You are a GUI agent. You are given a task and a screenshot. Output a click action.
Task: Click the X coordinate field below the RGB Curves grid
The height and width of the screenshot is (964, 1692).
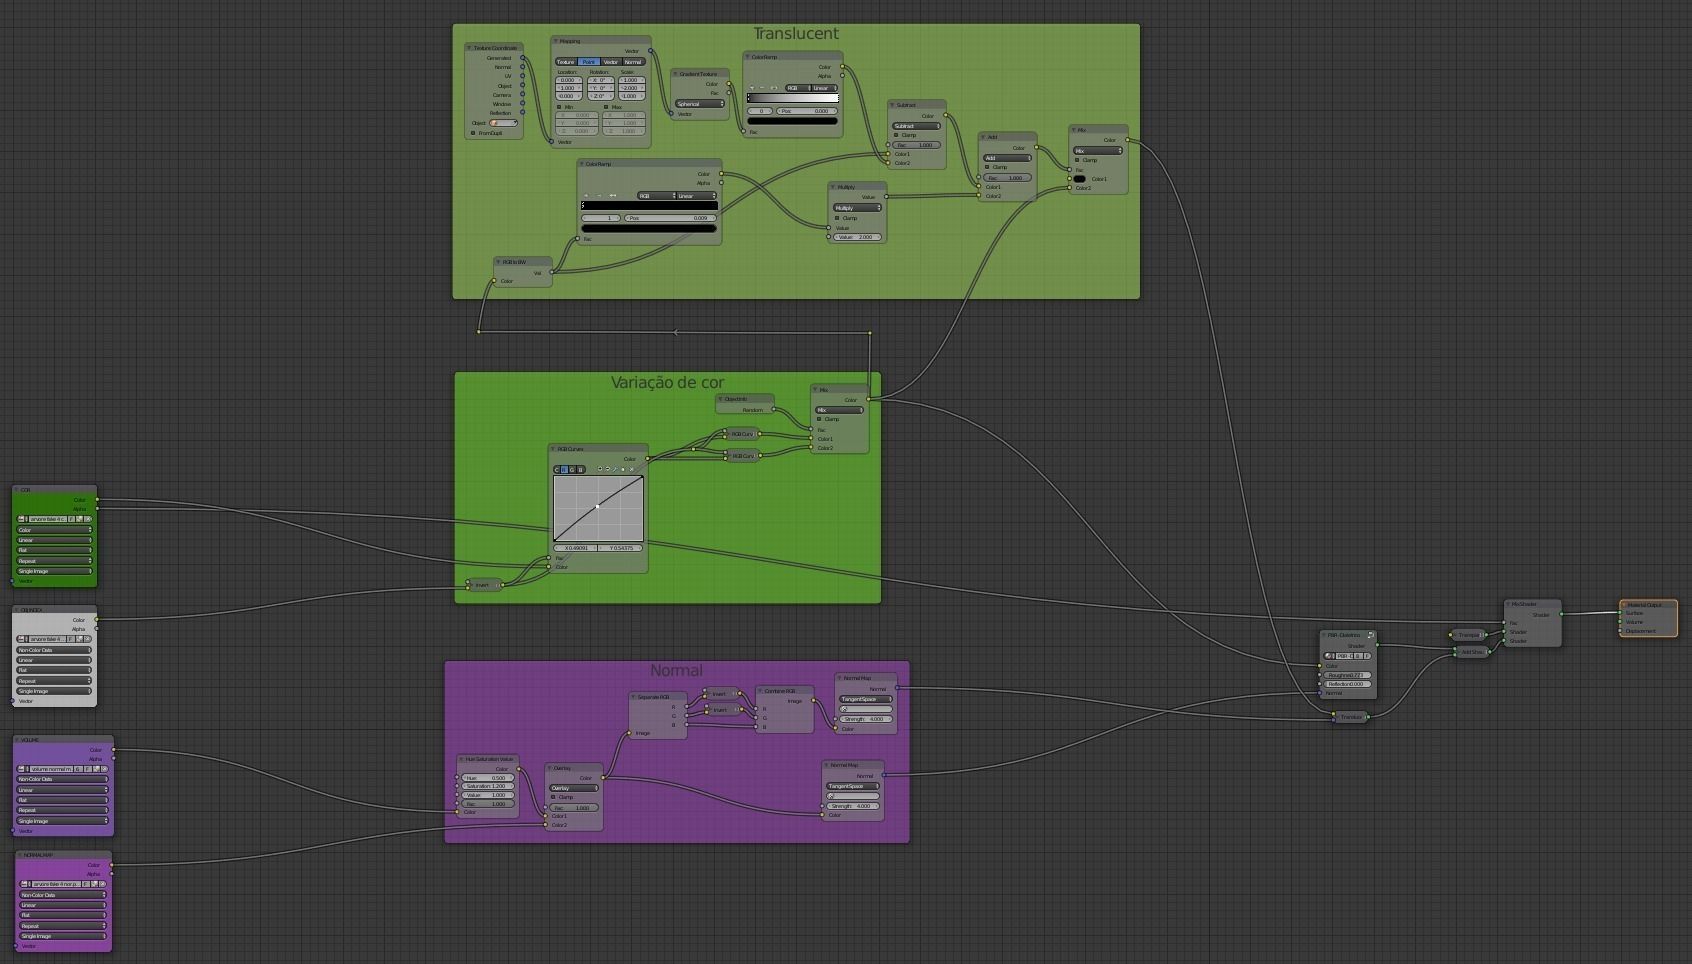click(575, 547)
